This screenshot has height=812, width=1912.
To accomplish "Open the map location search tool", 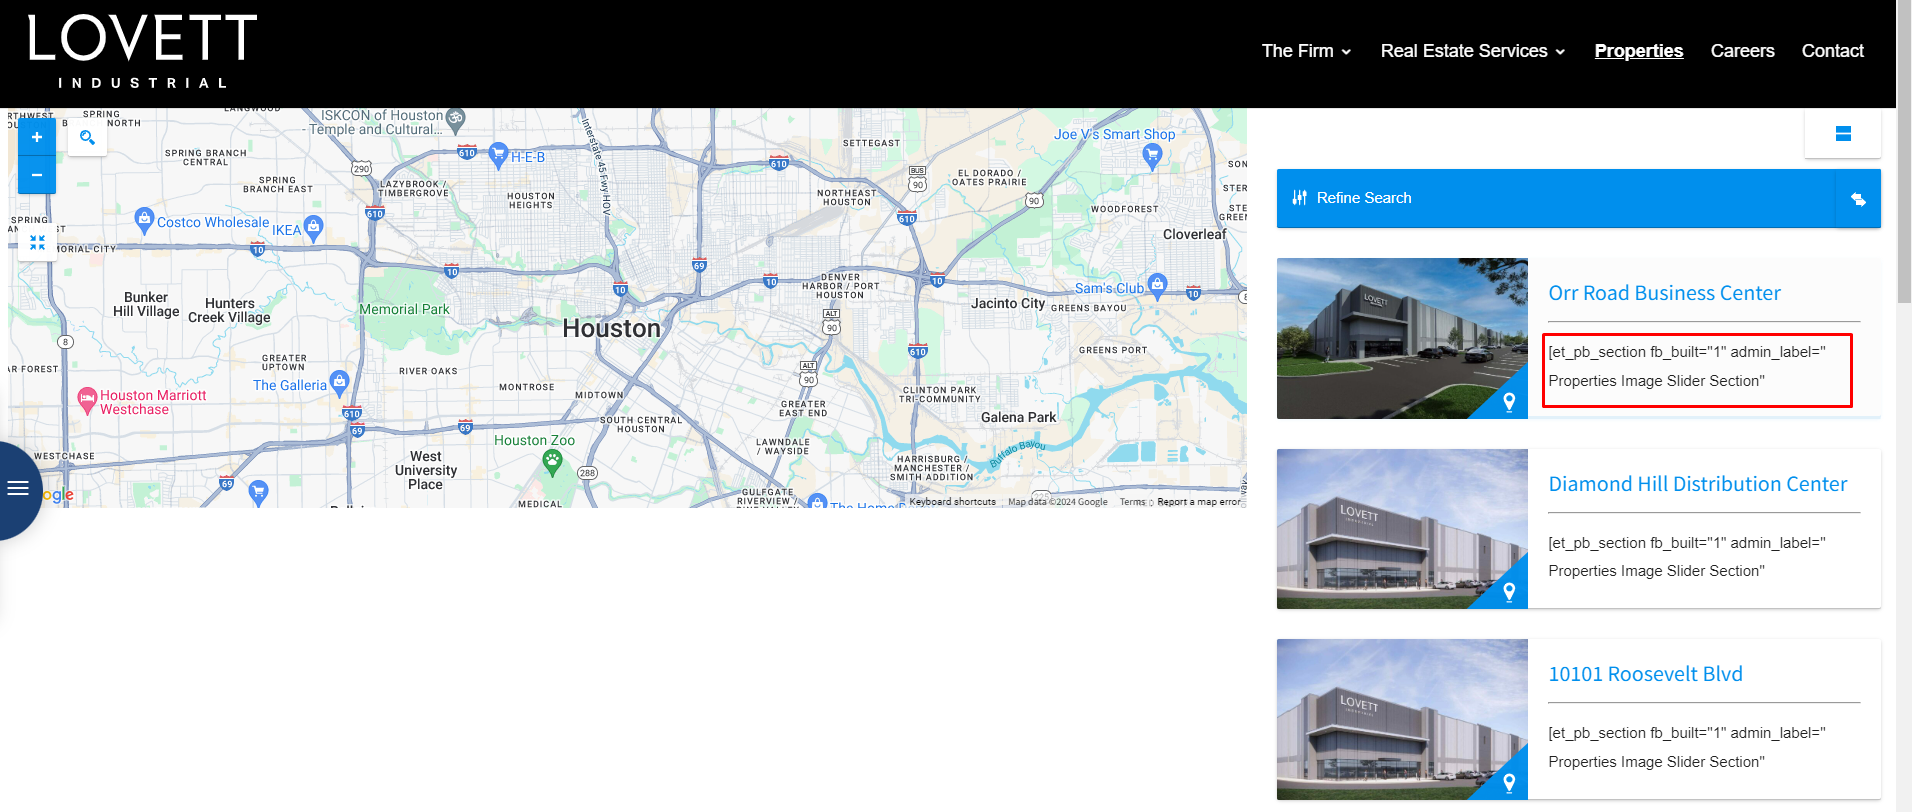I will pyautogui.click(x=87, y=138).
